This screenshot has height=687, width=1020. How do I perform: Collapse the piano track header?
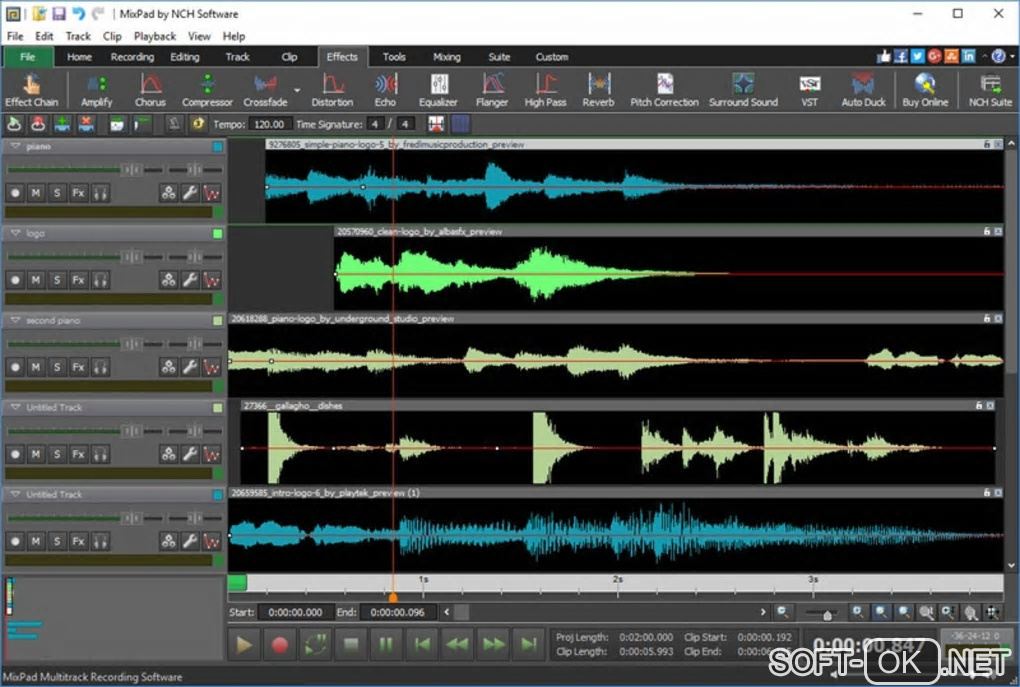(x=15, y=146)
